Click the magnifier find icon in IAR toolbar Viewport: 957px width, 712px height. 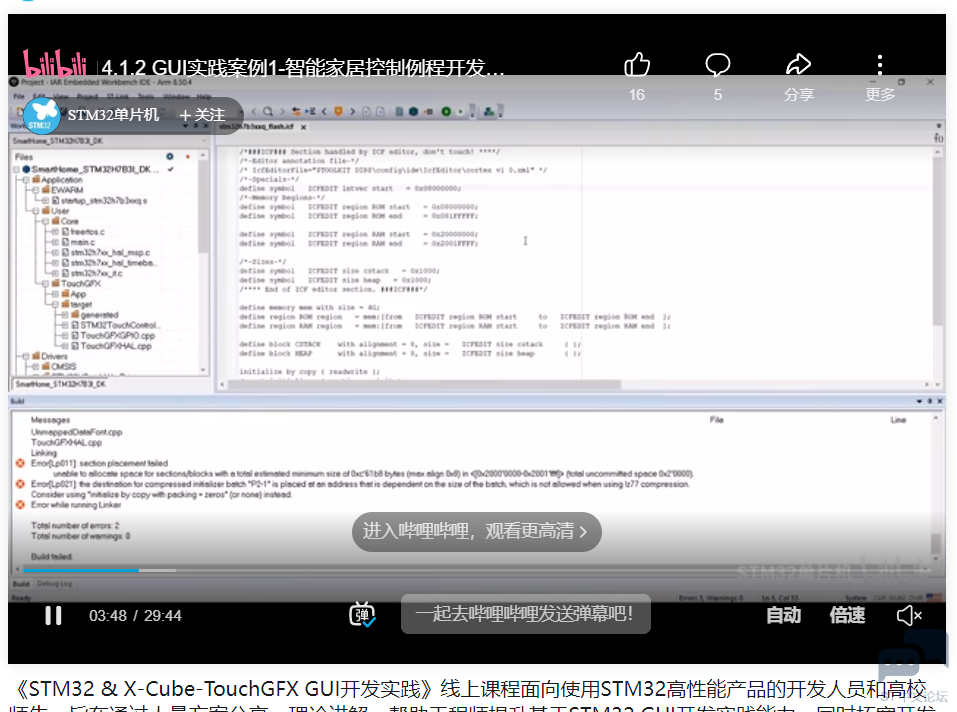267,112
